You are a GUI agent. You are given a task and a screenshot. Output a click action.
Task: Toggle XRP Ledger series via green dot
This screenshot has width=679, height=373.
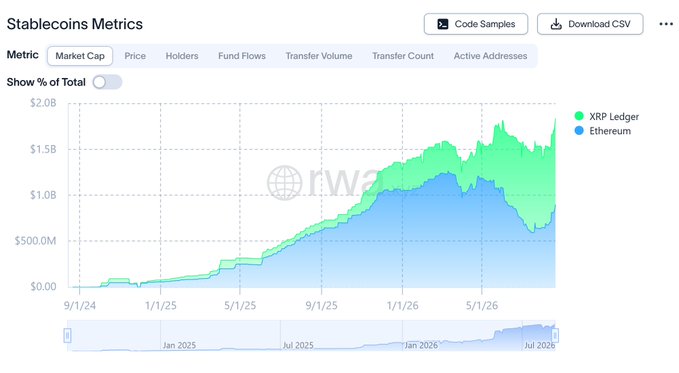(579, 116)
